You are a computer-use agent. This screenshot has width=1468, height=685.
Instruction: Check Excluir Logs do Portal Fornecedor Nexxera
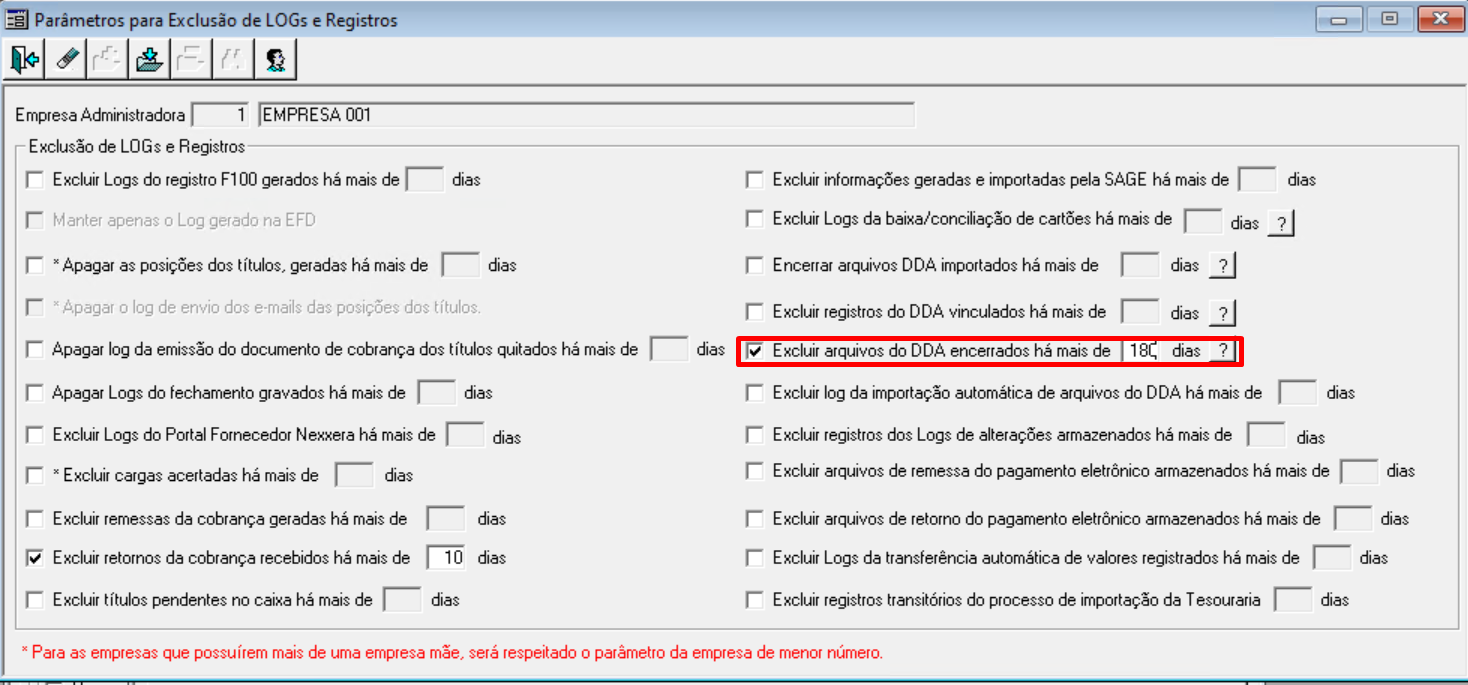point(35,435)
